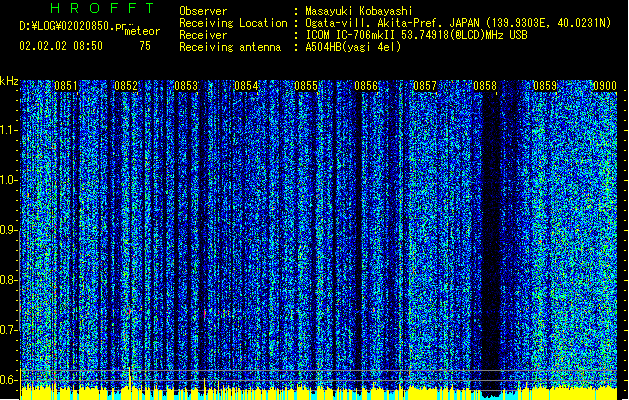Click the 0852 time marker
This screenshot has height=400, width=629.
(126, 86)
